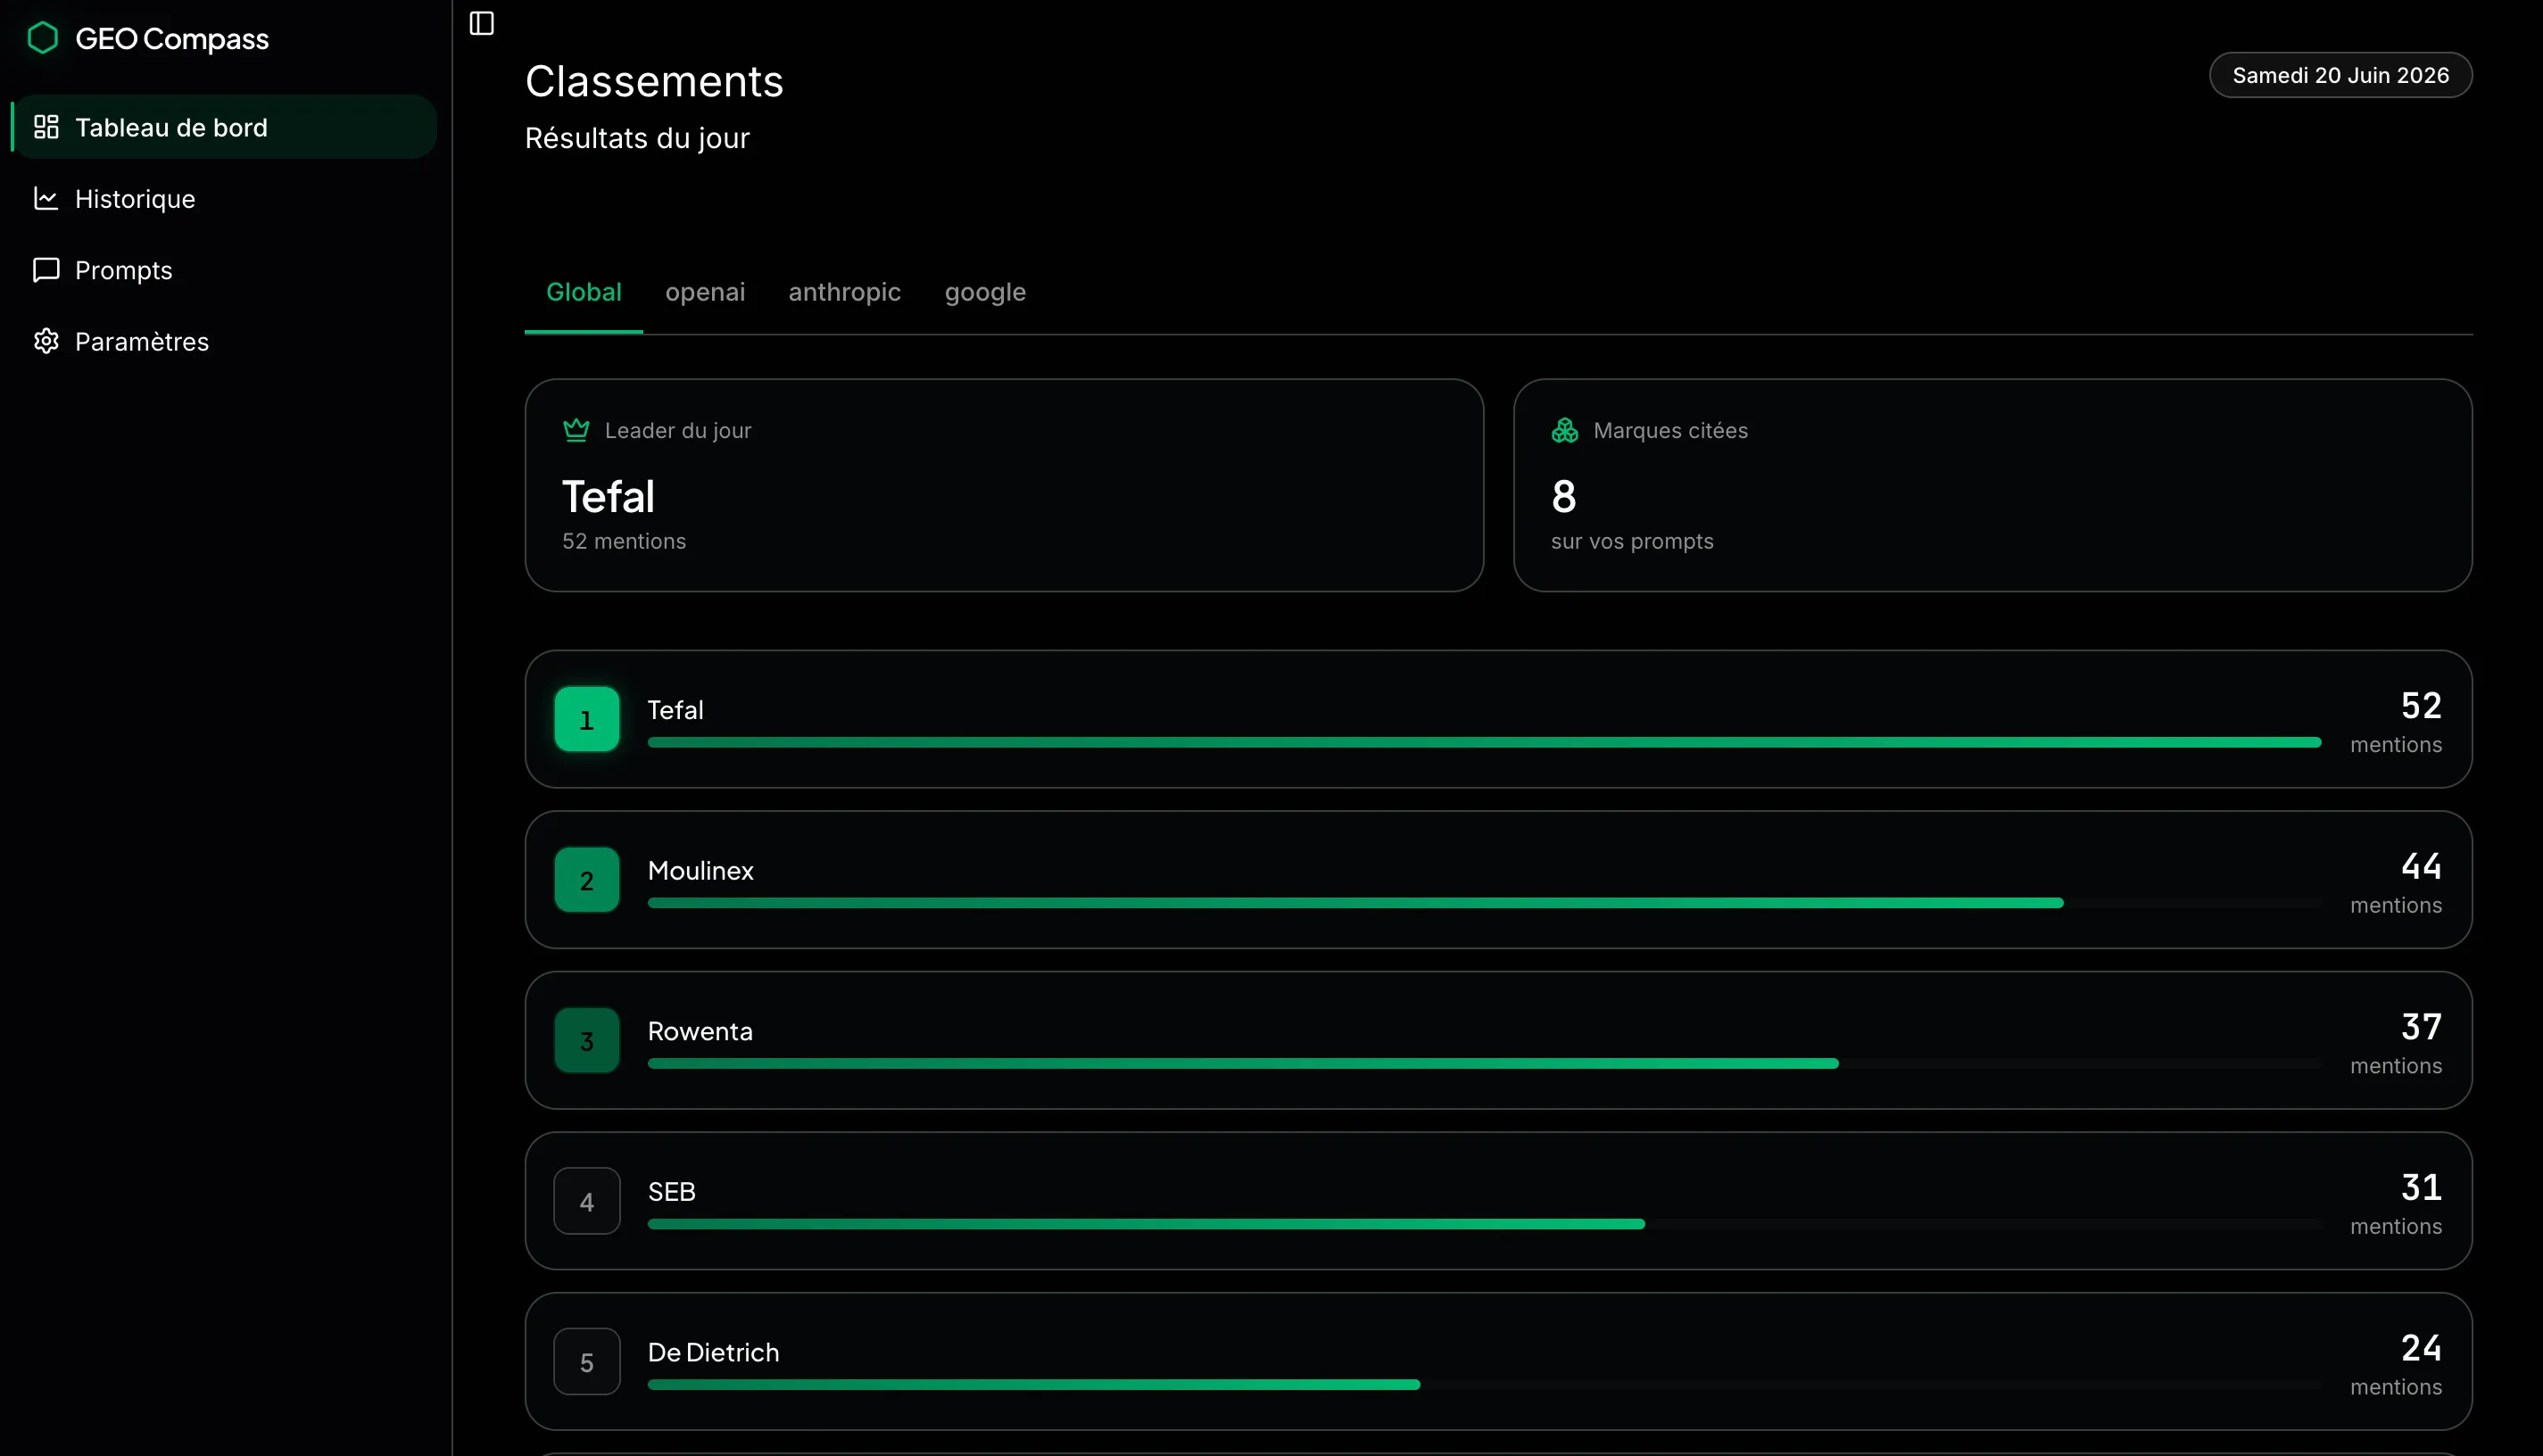Viewport: 2543px width, 1456px height.
Task: Click rank badge 5 for De Dietrich
Action: [x=587, y=1362]
